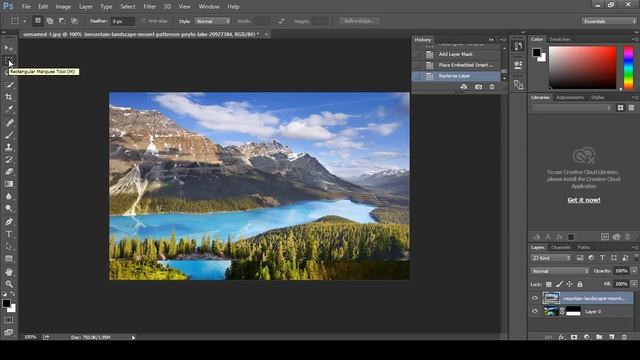
Task: Create new document from current state
Action: pyautogui.click(x=464, y=87)
